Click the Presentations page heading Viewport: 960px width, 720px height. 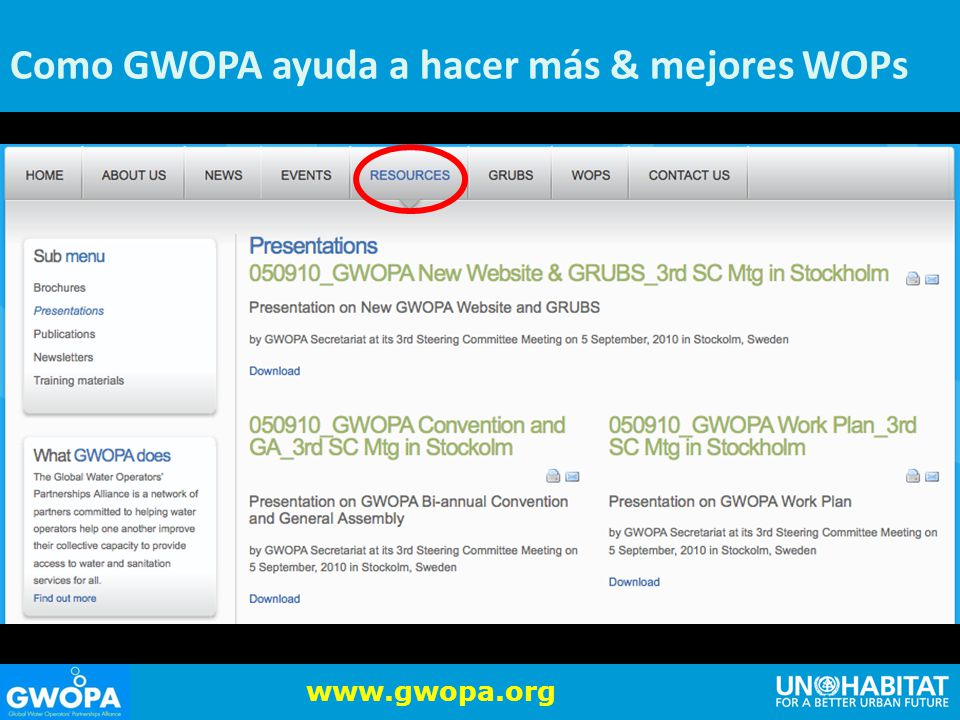(x=313, y=246)
